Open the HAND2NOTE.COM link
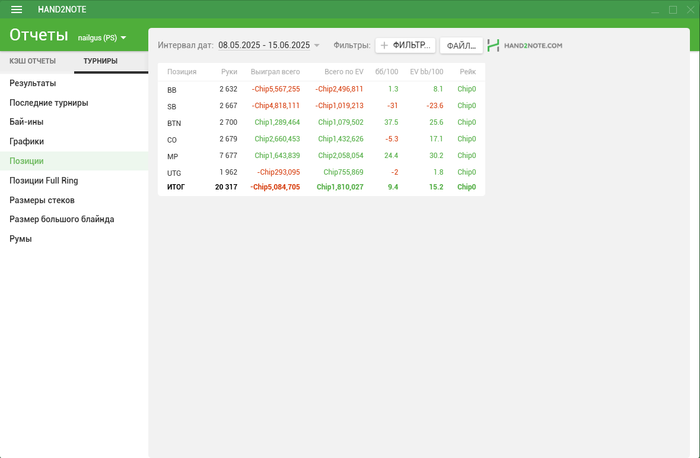 coord(533,46)
